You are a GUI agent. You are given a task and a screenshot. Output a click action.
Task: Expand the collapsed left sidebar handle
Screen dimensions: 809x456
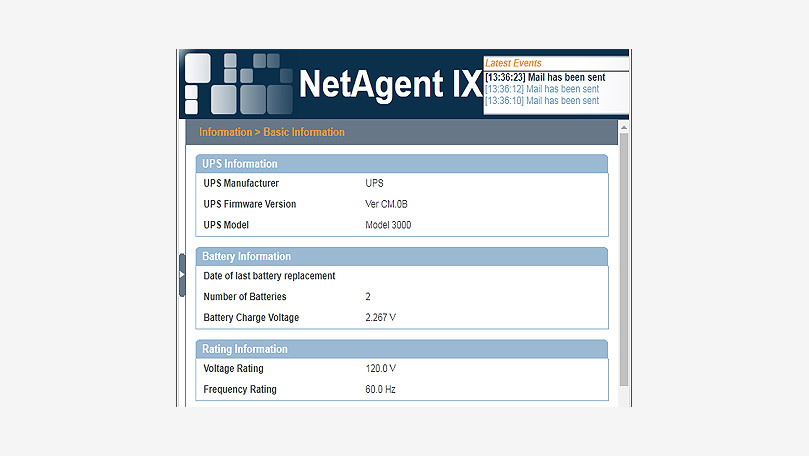click(182, 274)
